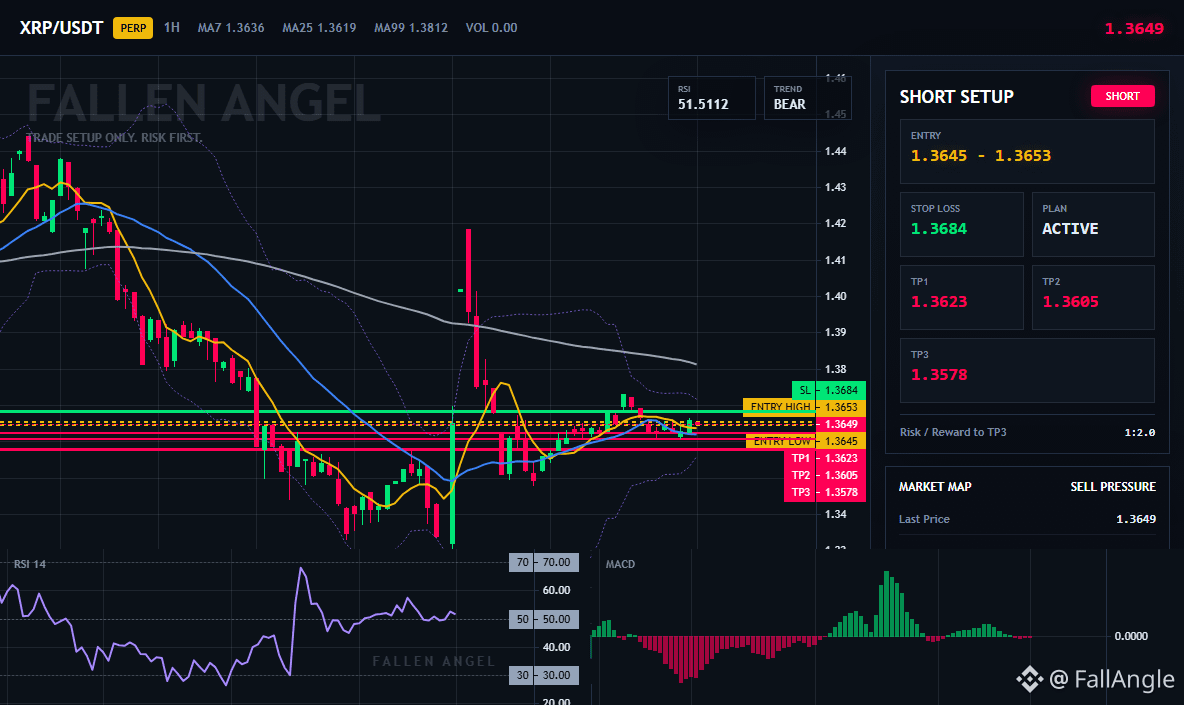This screenshot has height=705, width=1184.
Task: Click the green SL 1.3684 price tag
Action: click(828, 390)
